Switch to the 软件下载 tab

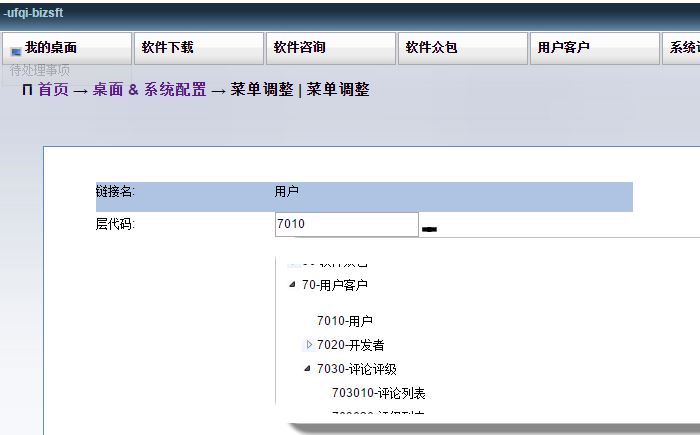(168, 48)
